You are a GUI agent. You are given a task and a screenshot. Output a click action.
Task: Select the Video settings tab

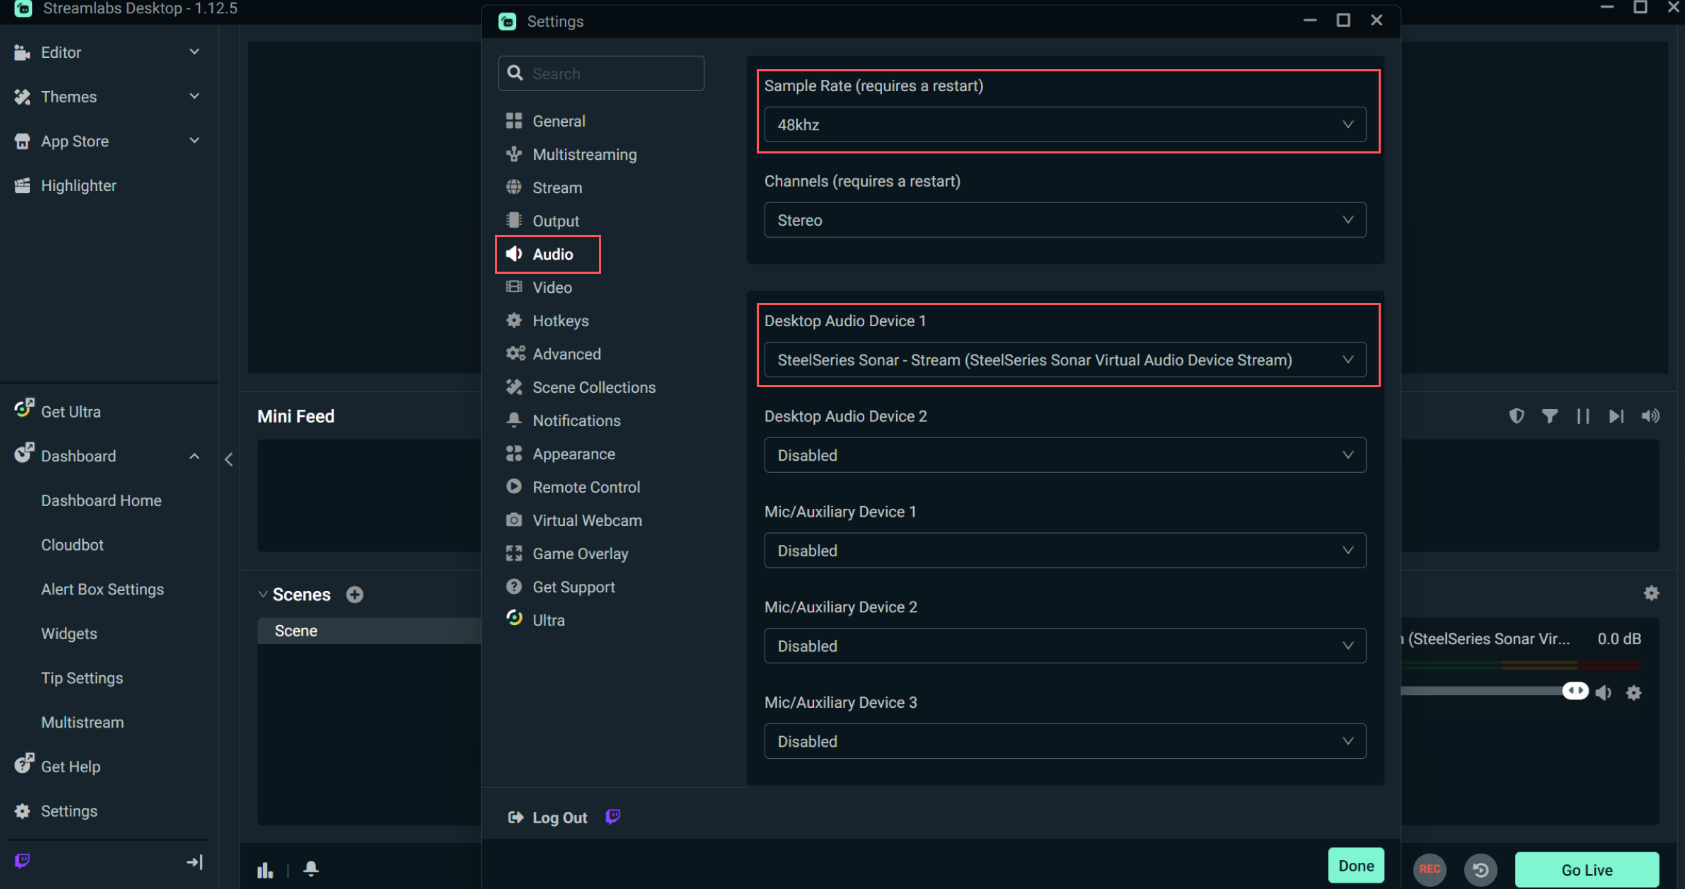(x=552, y=287)
